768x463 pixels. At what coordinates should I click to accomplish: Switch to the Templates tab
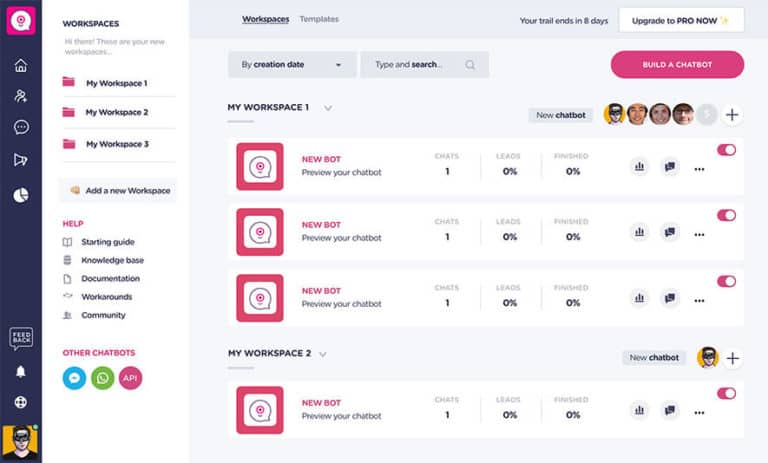coord(319,19)
